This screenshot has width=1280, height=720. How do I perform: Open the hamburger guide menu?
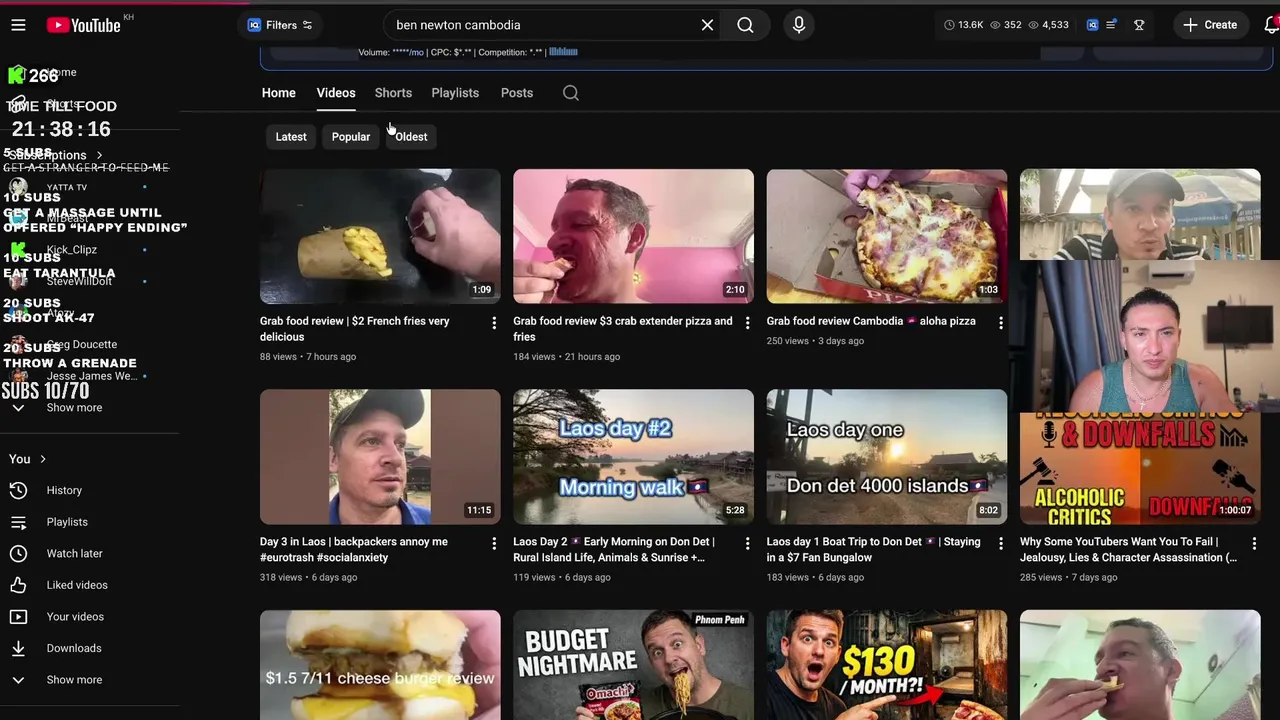(18, 25)
